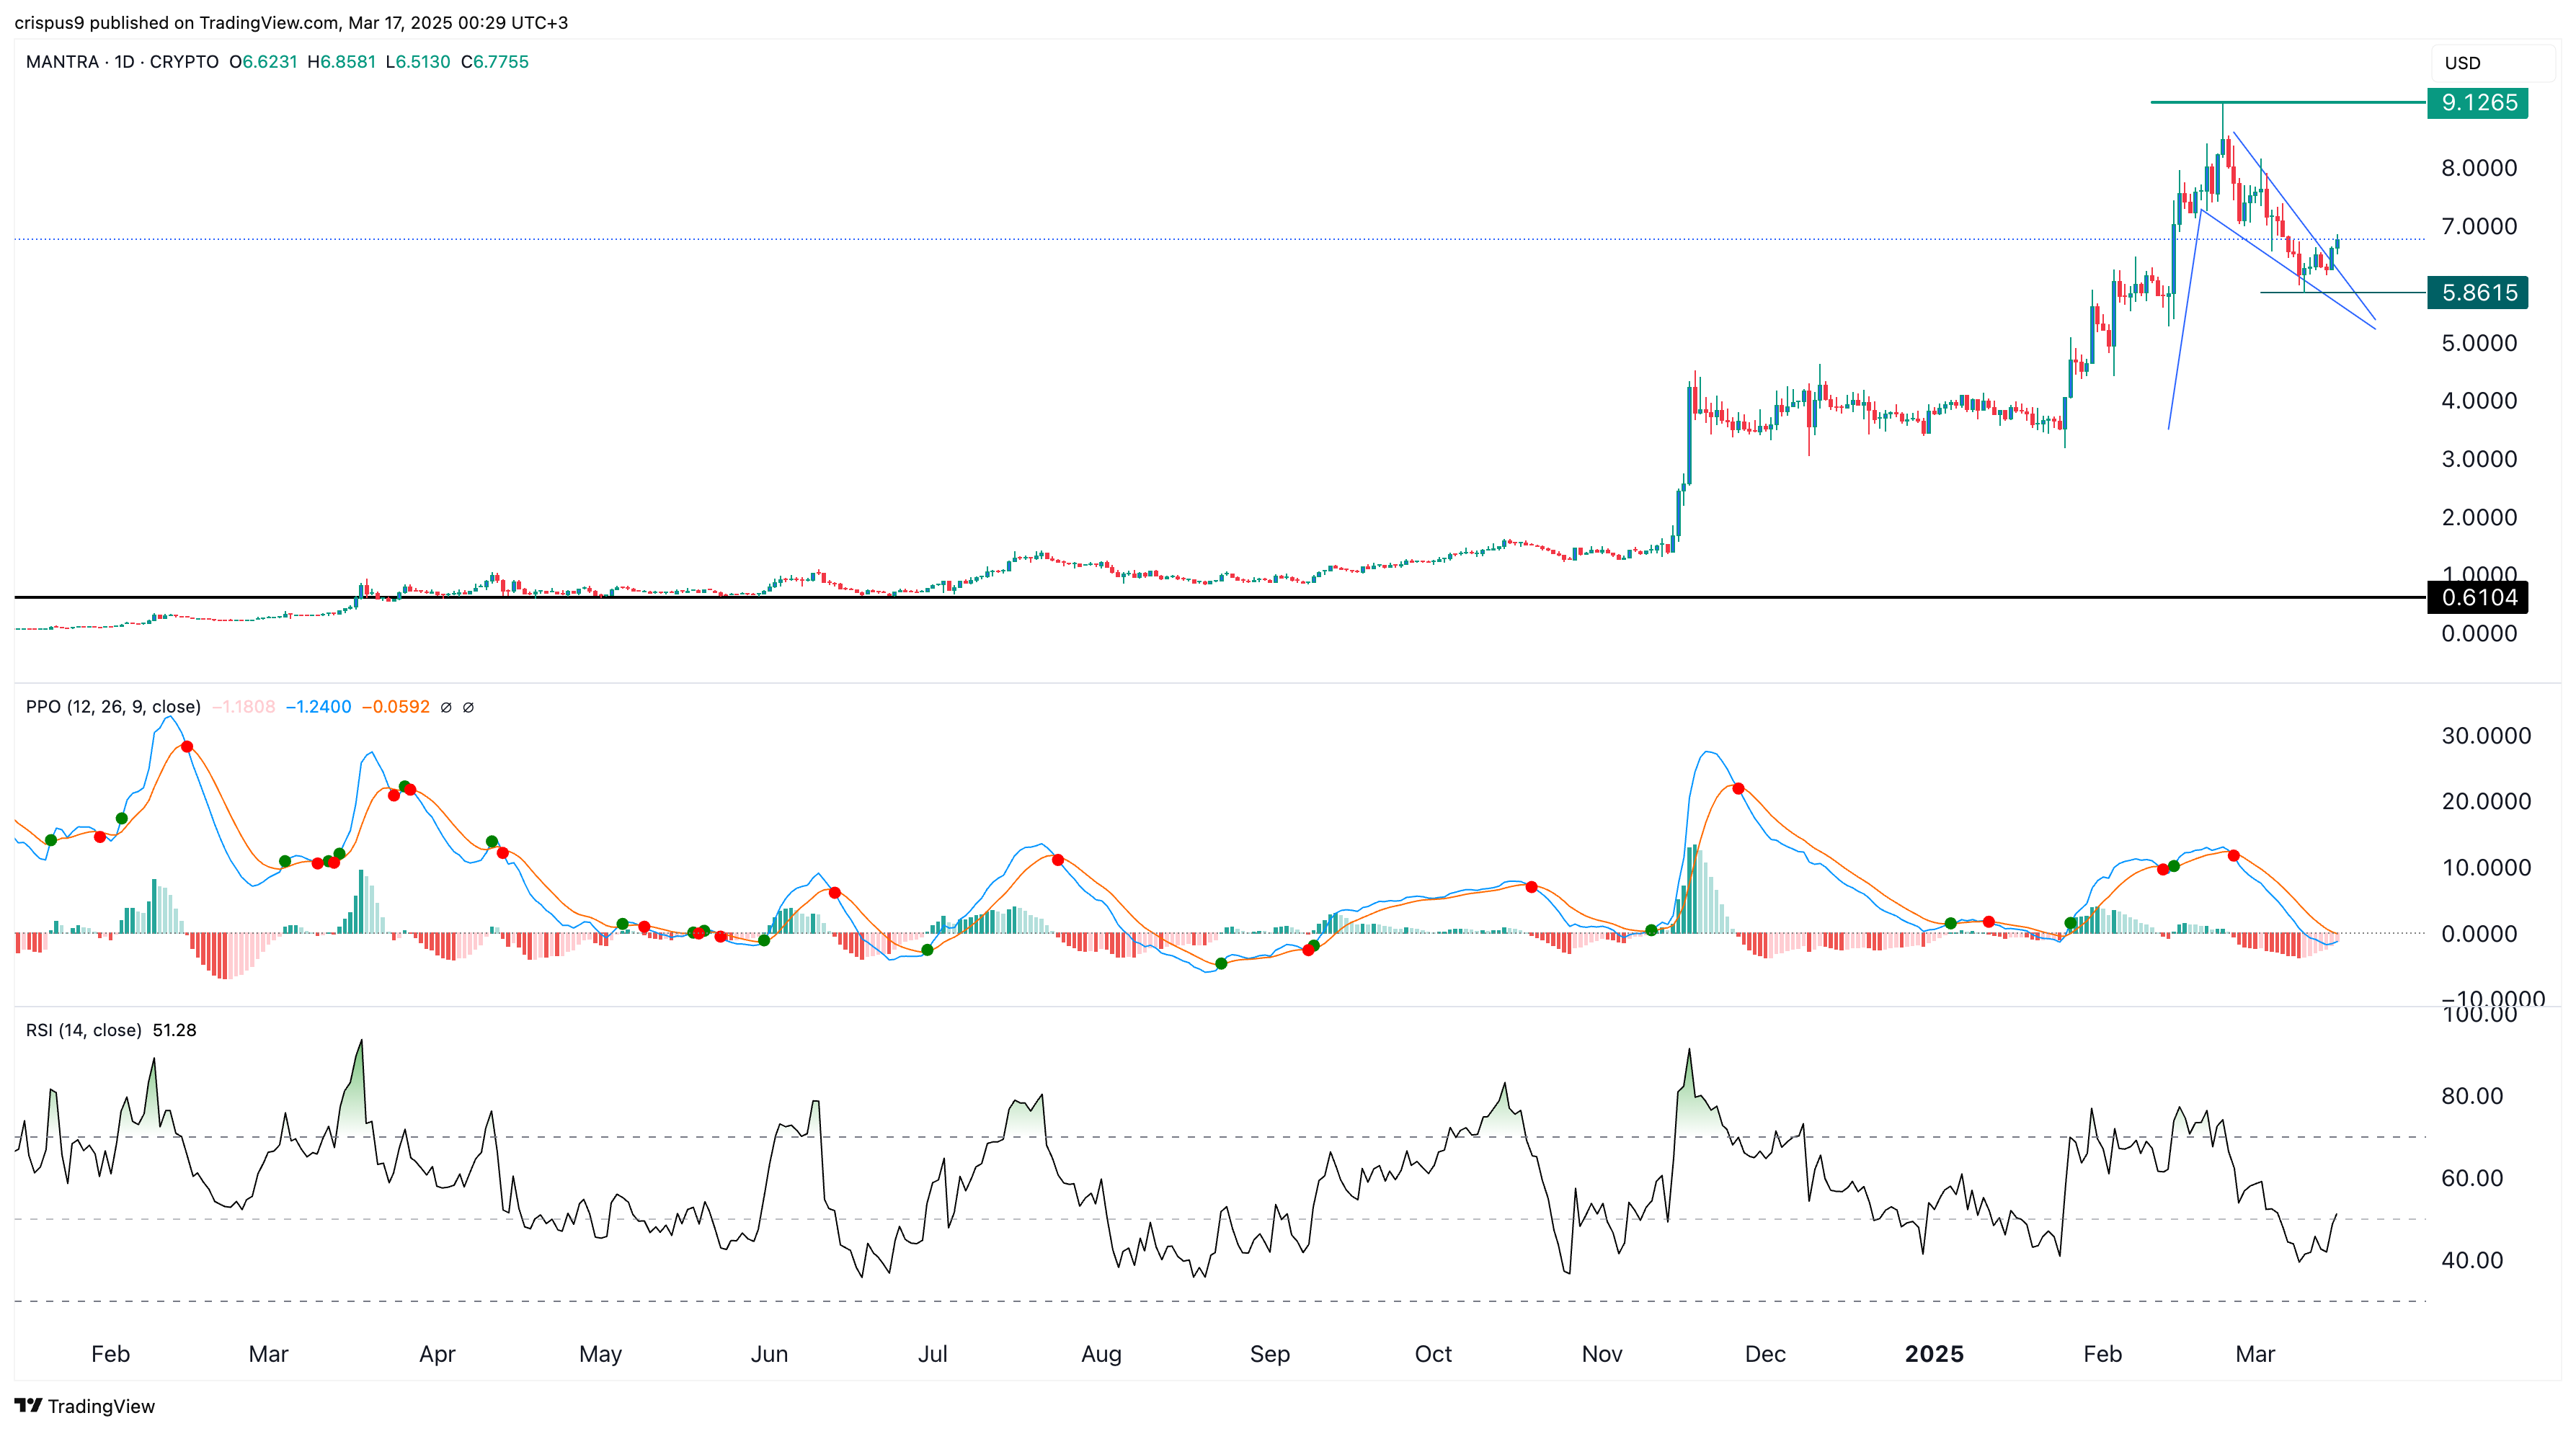Click the 10.0000 PPO axis label
The image size is (2576, 1431).
[2486, 868]
